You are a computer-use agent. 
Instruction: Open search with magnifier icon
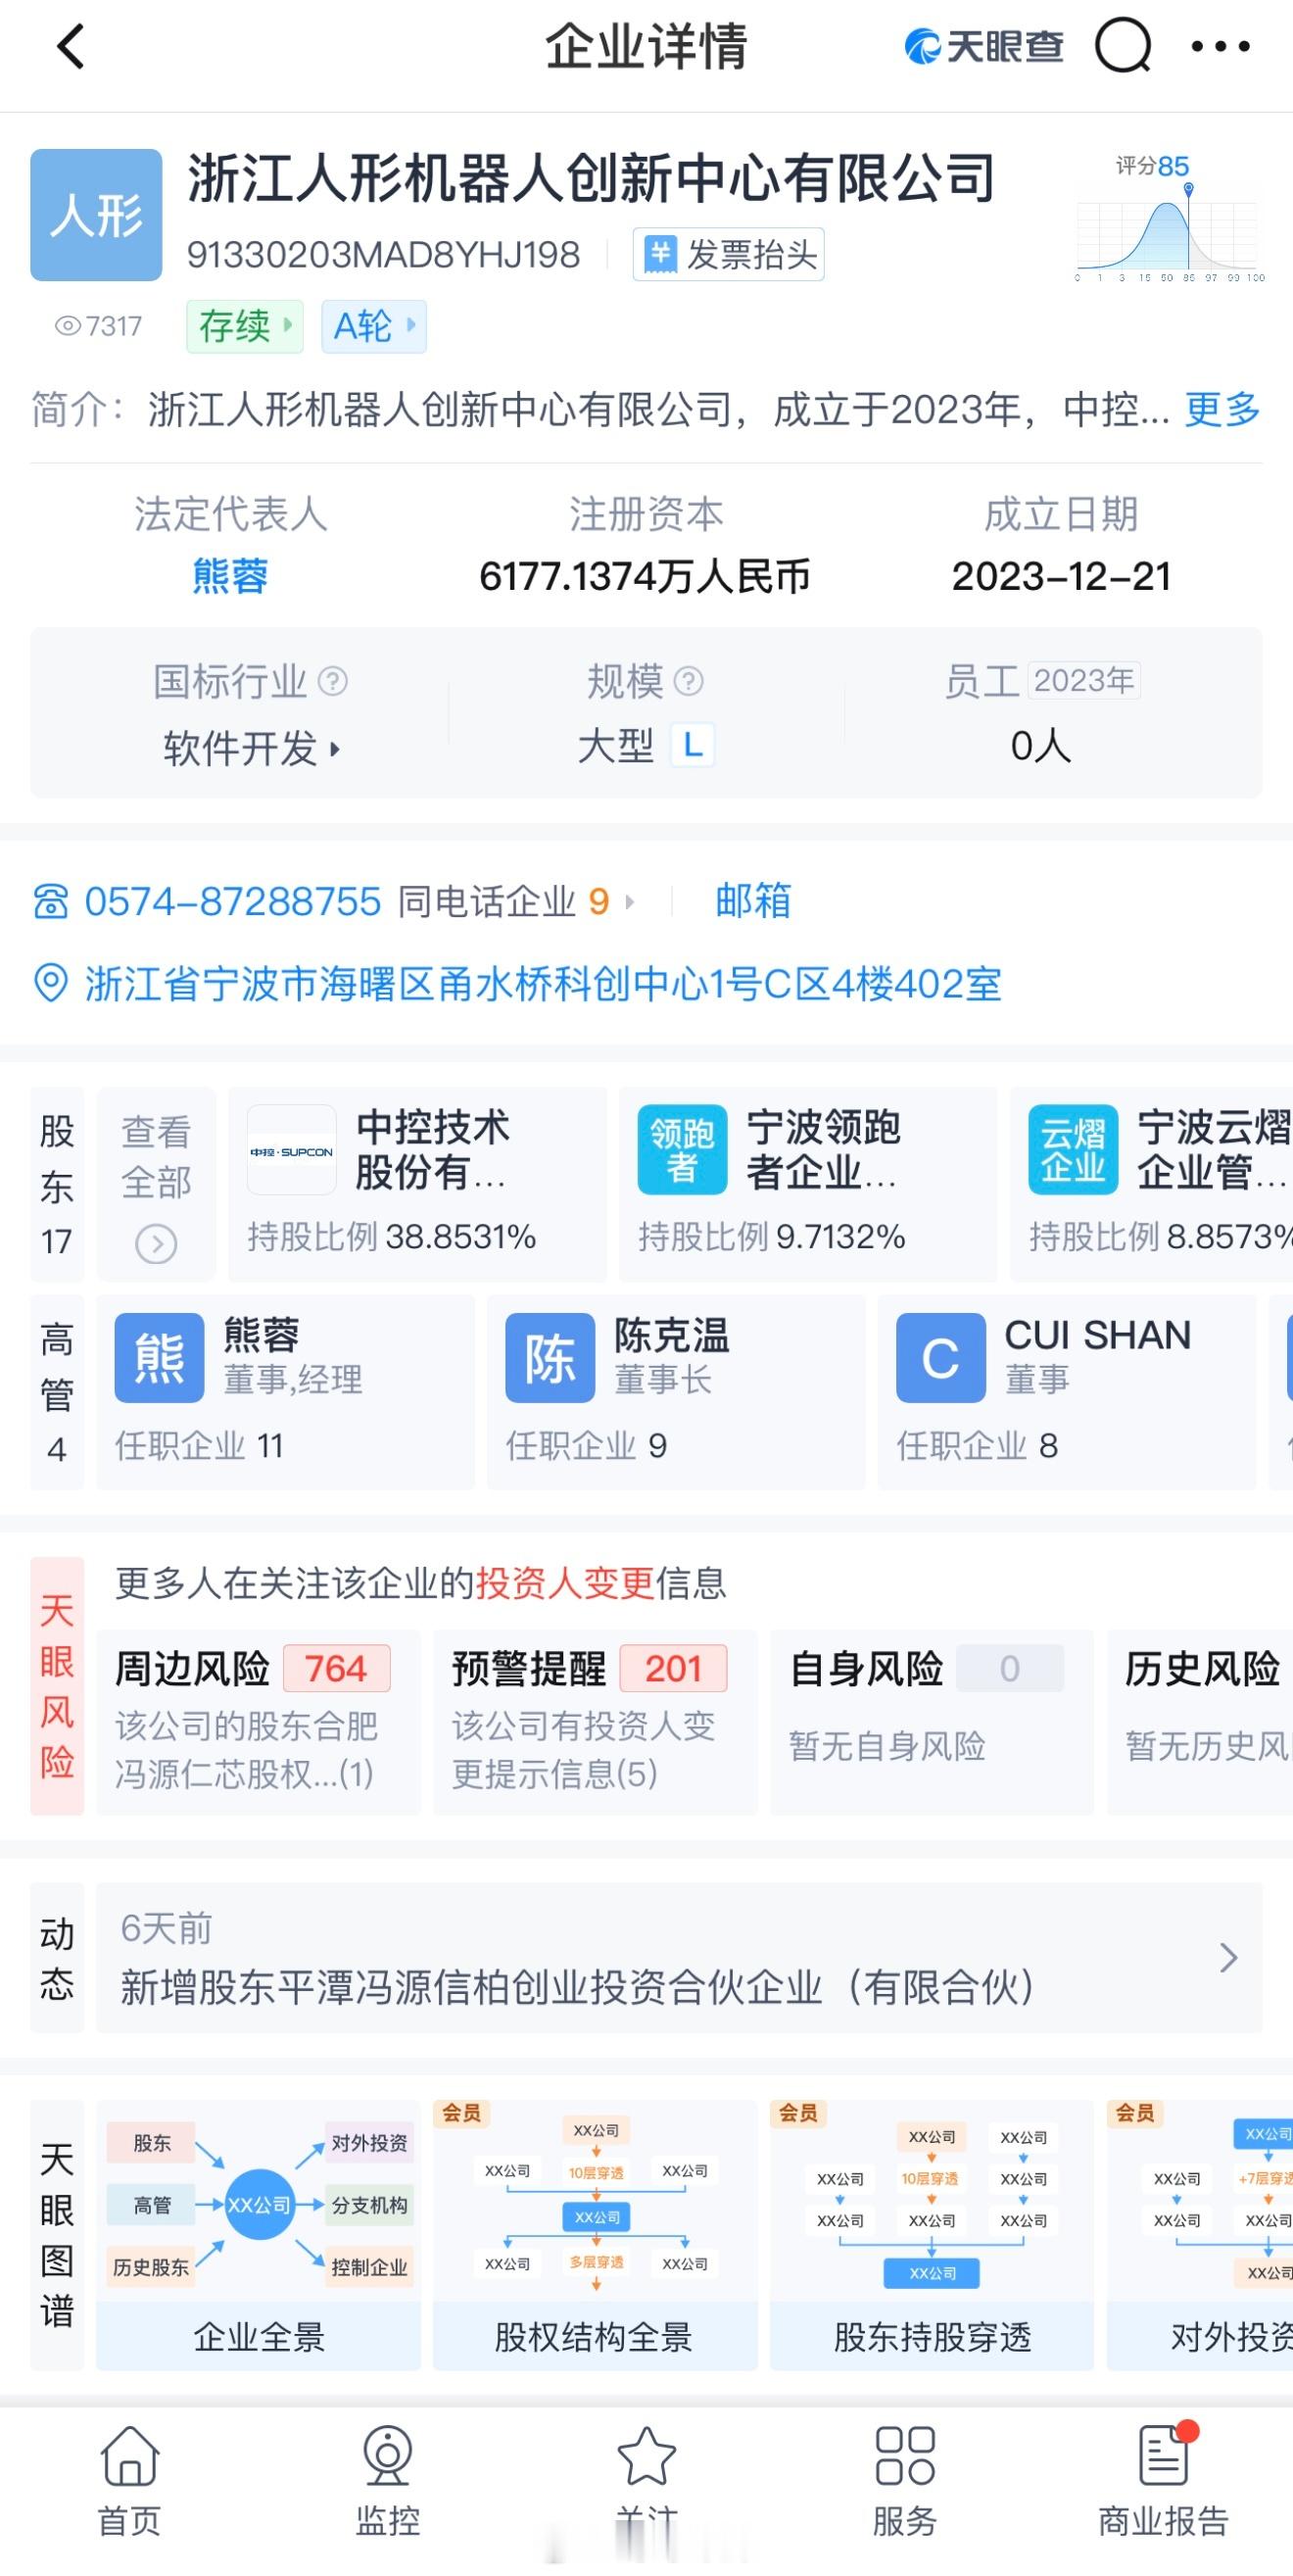[1123, 46]
